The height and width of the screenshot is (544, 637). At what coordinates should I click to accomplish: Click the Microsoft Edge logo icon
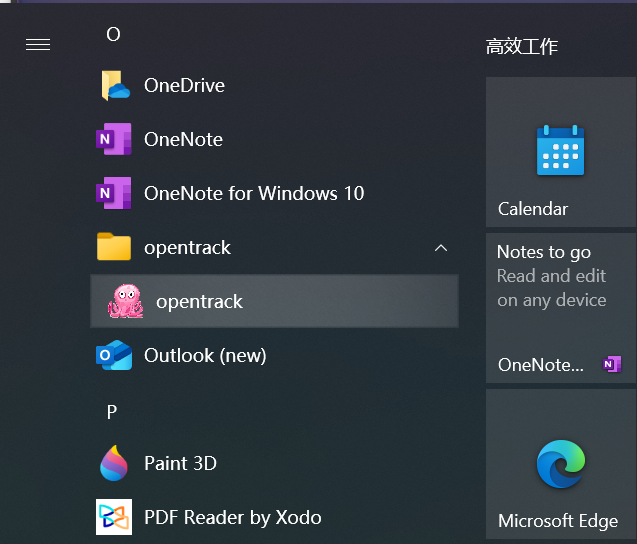[561, 464]
